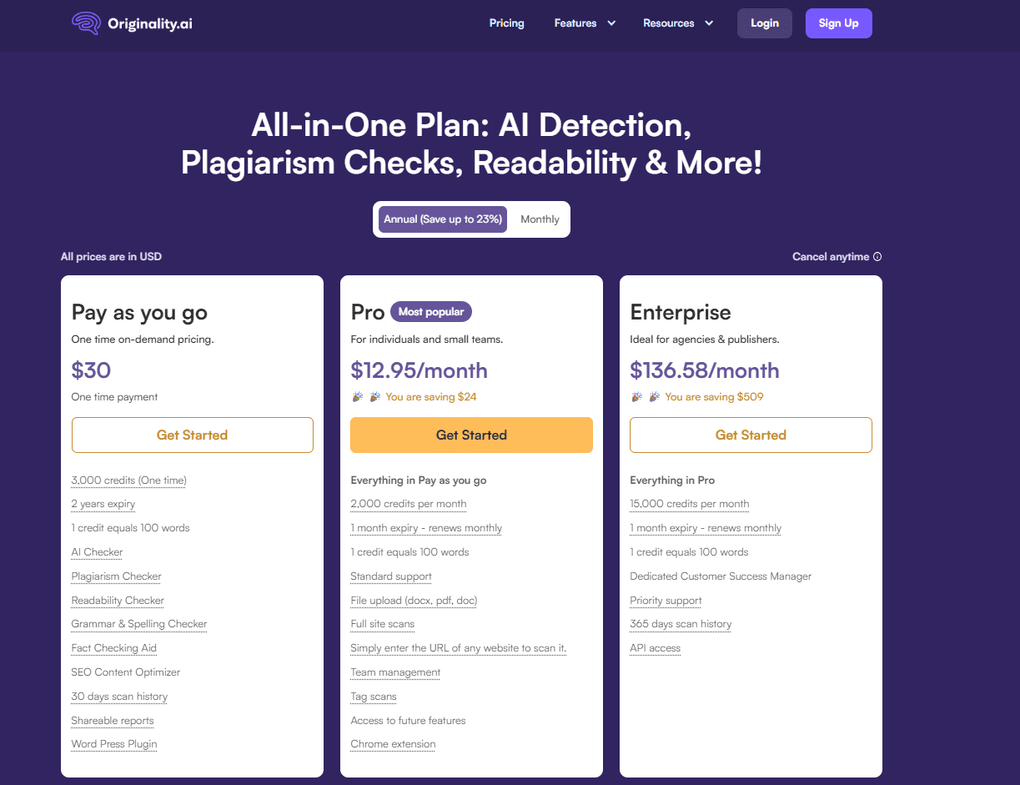The width and height of the screenshot is (1020, 785).
Task: Click the Login button
Action: (764, 22)
